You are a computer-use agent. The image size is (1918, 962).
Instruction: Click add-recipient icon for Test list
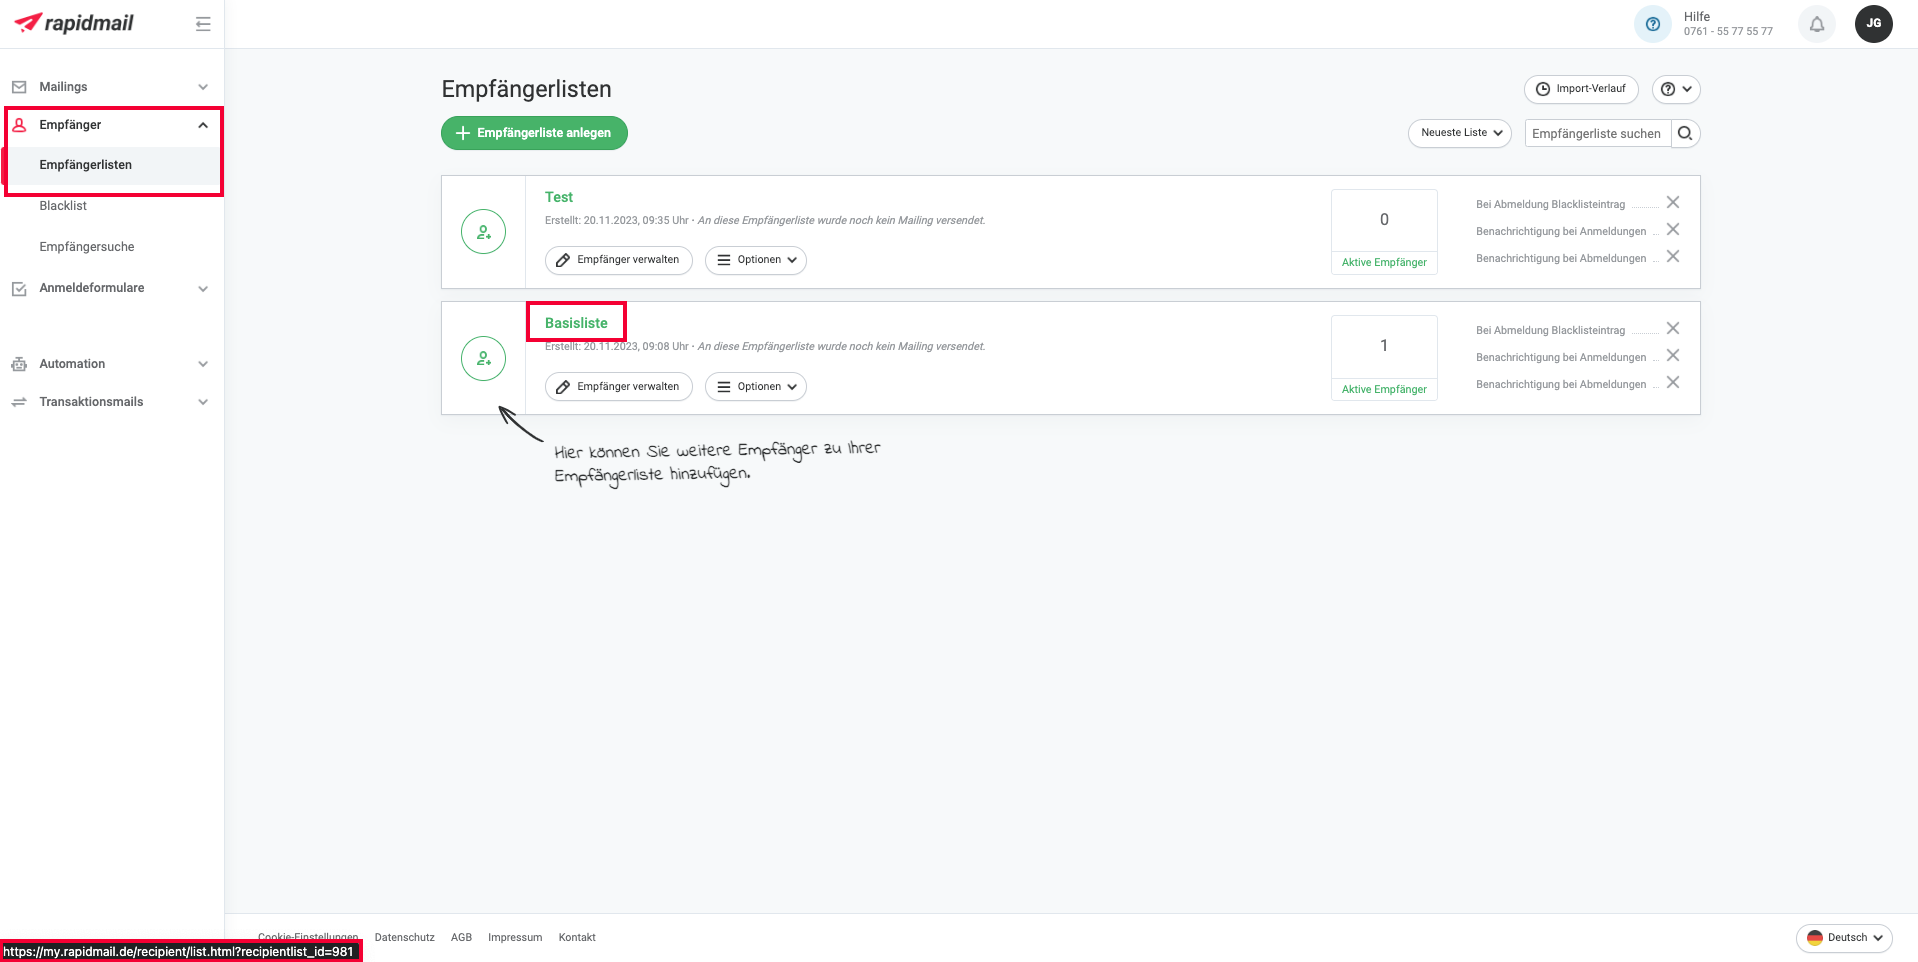click(x=483, y=232)
